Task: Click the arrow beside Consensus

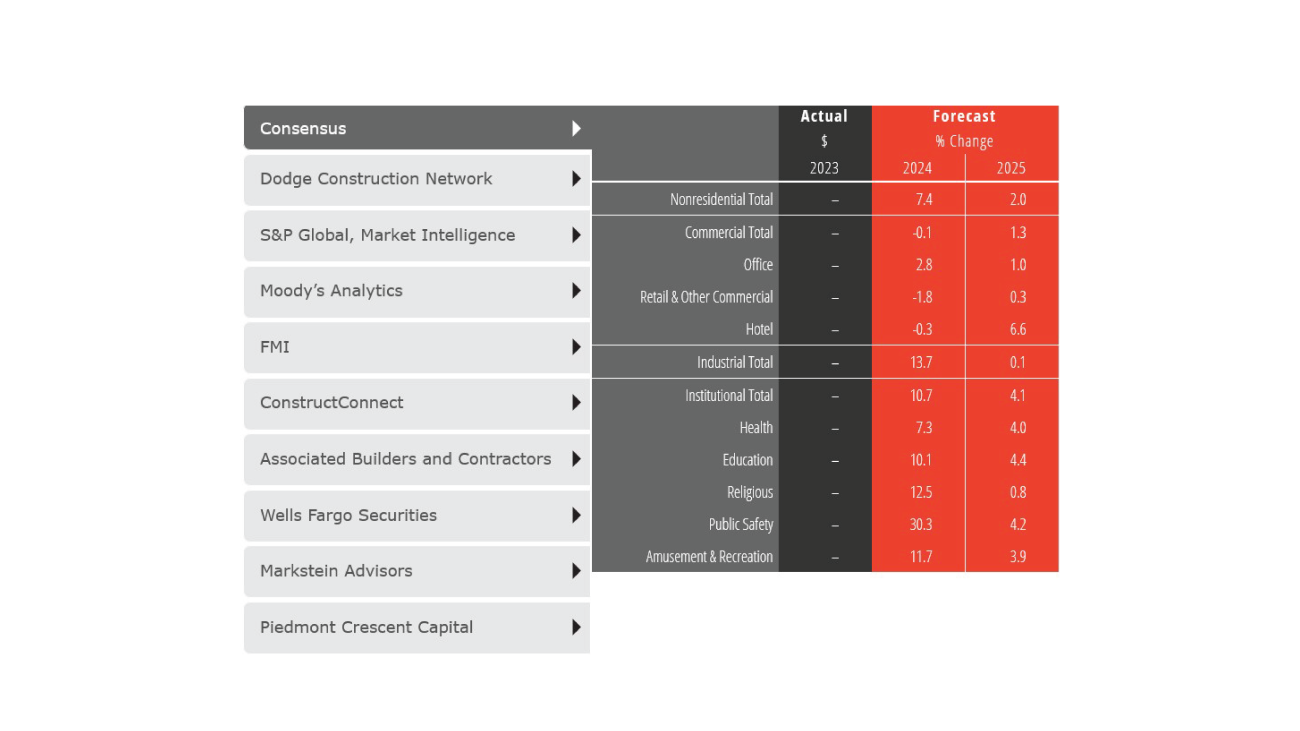Action: pos(576,128)
